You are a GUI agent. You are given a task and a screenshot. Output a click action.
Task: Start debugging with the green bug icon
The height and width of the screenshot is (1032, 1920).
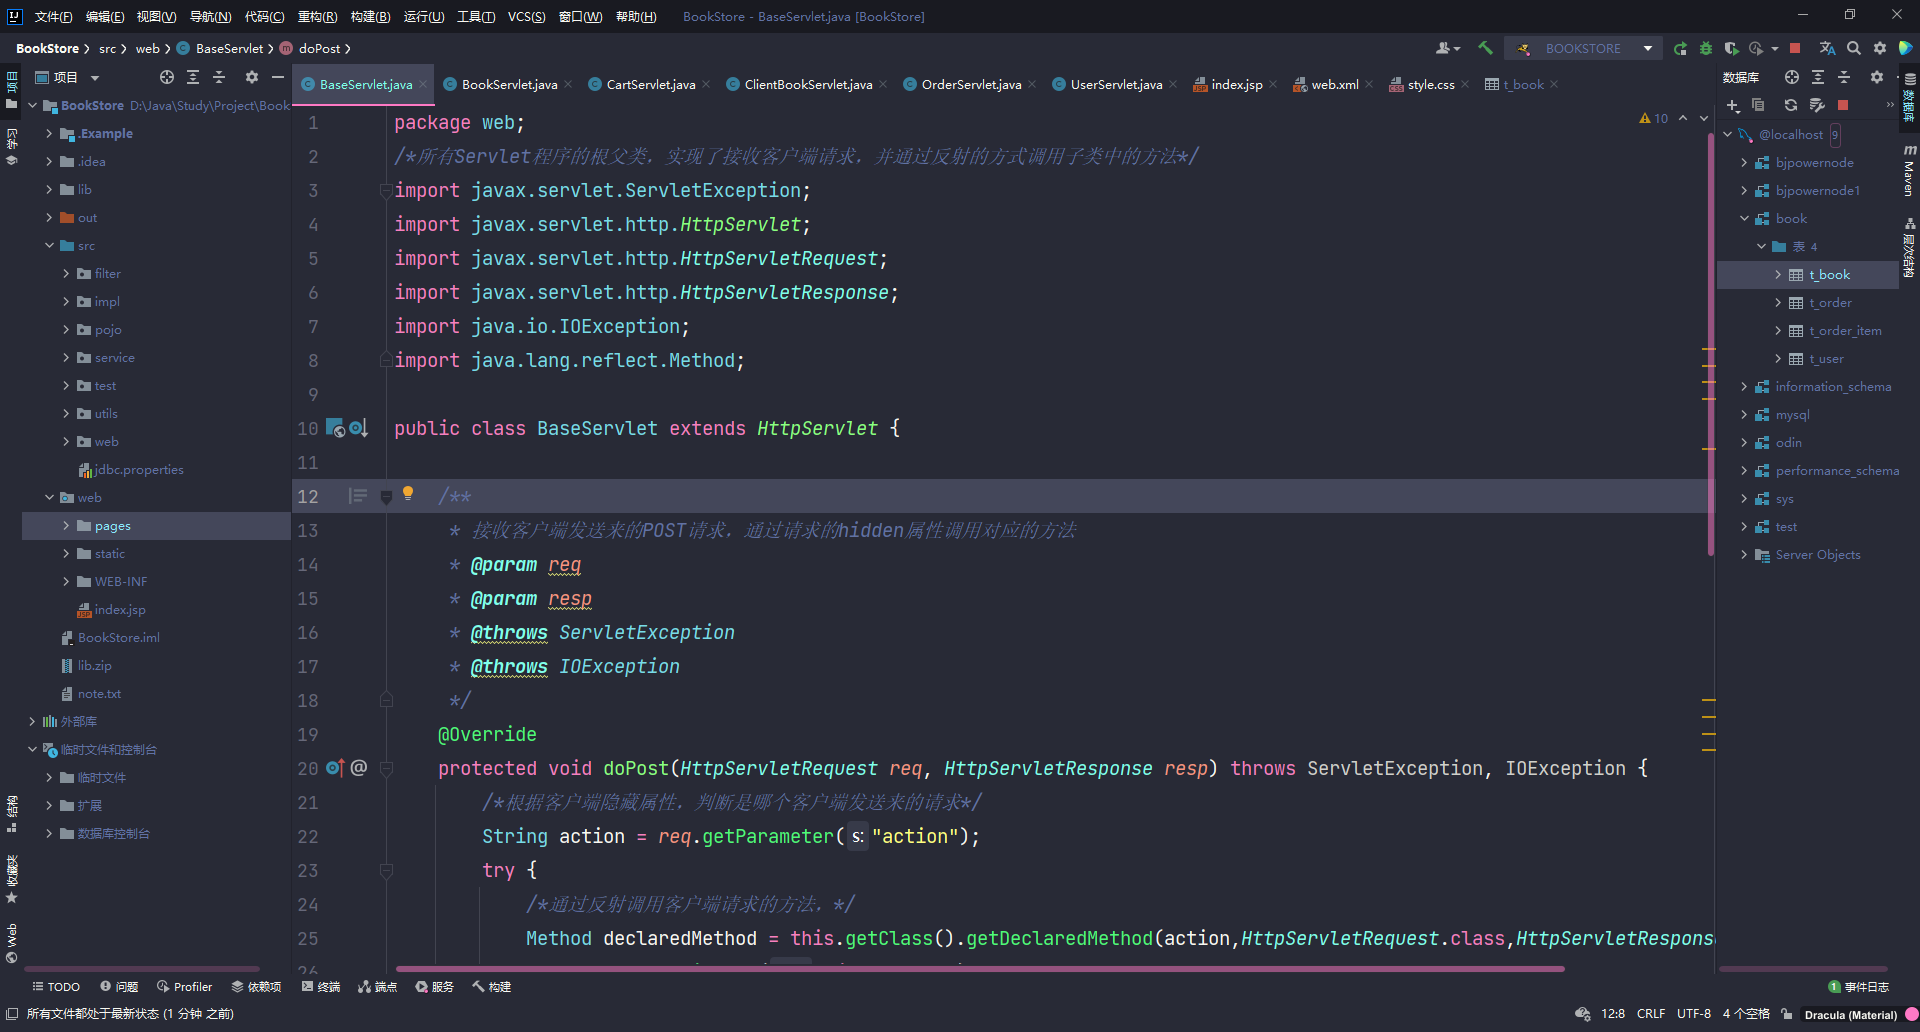[x=1706, y=48]
